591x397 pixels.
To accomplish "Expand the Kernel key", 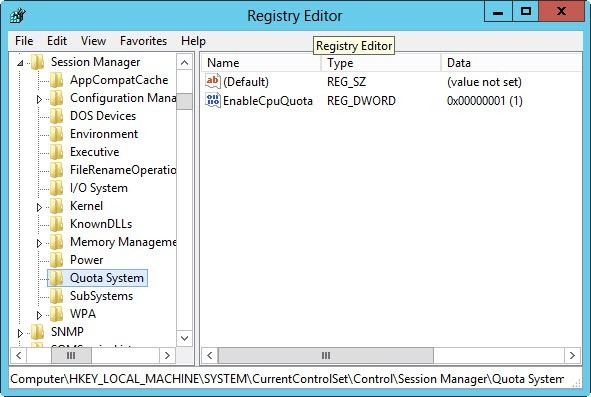I will coord(39,207).
